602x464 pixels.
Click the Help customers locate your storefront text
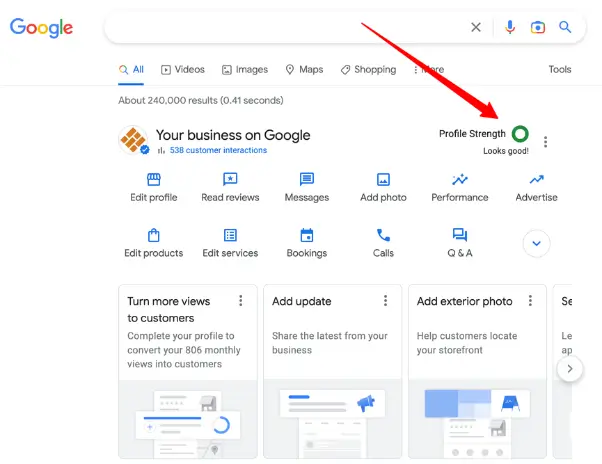[467, 343]
